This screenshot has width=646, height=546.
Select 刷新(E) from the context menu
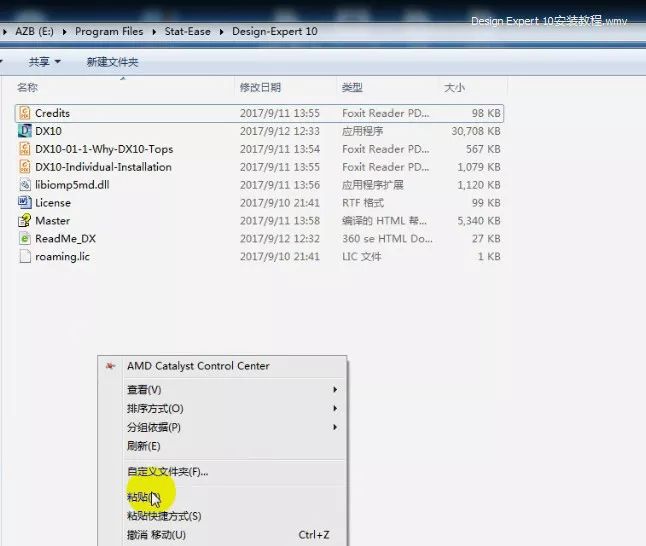222,446
